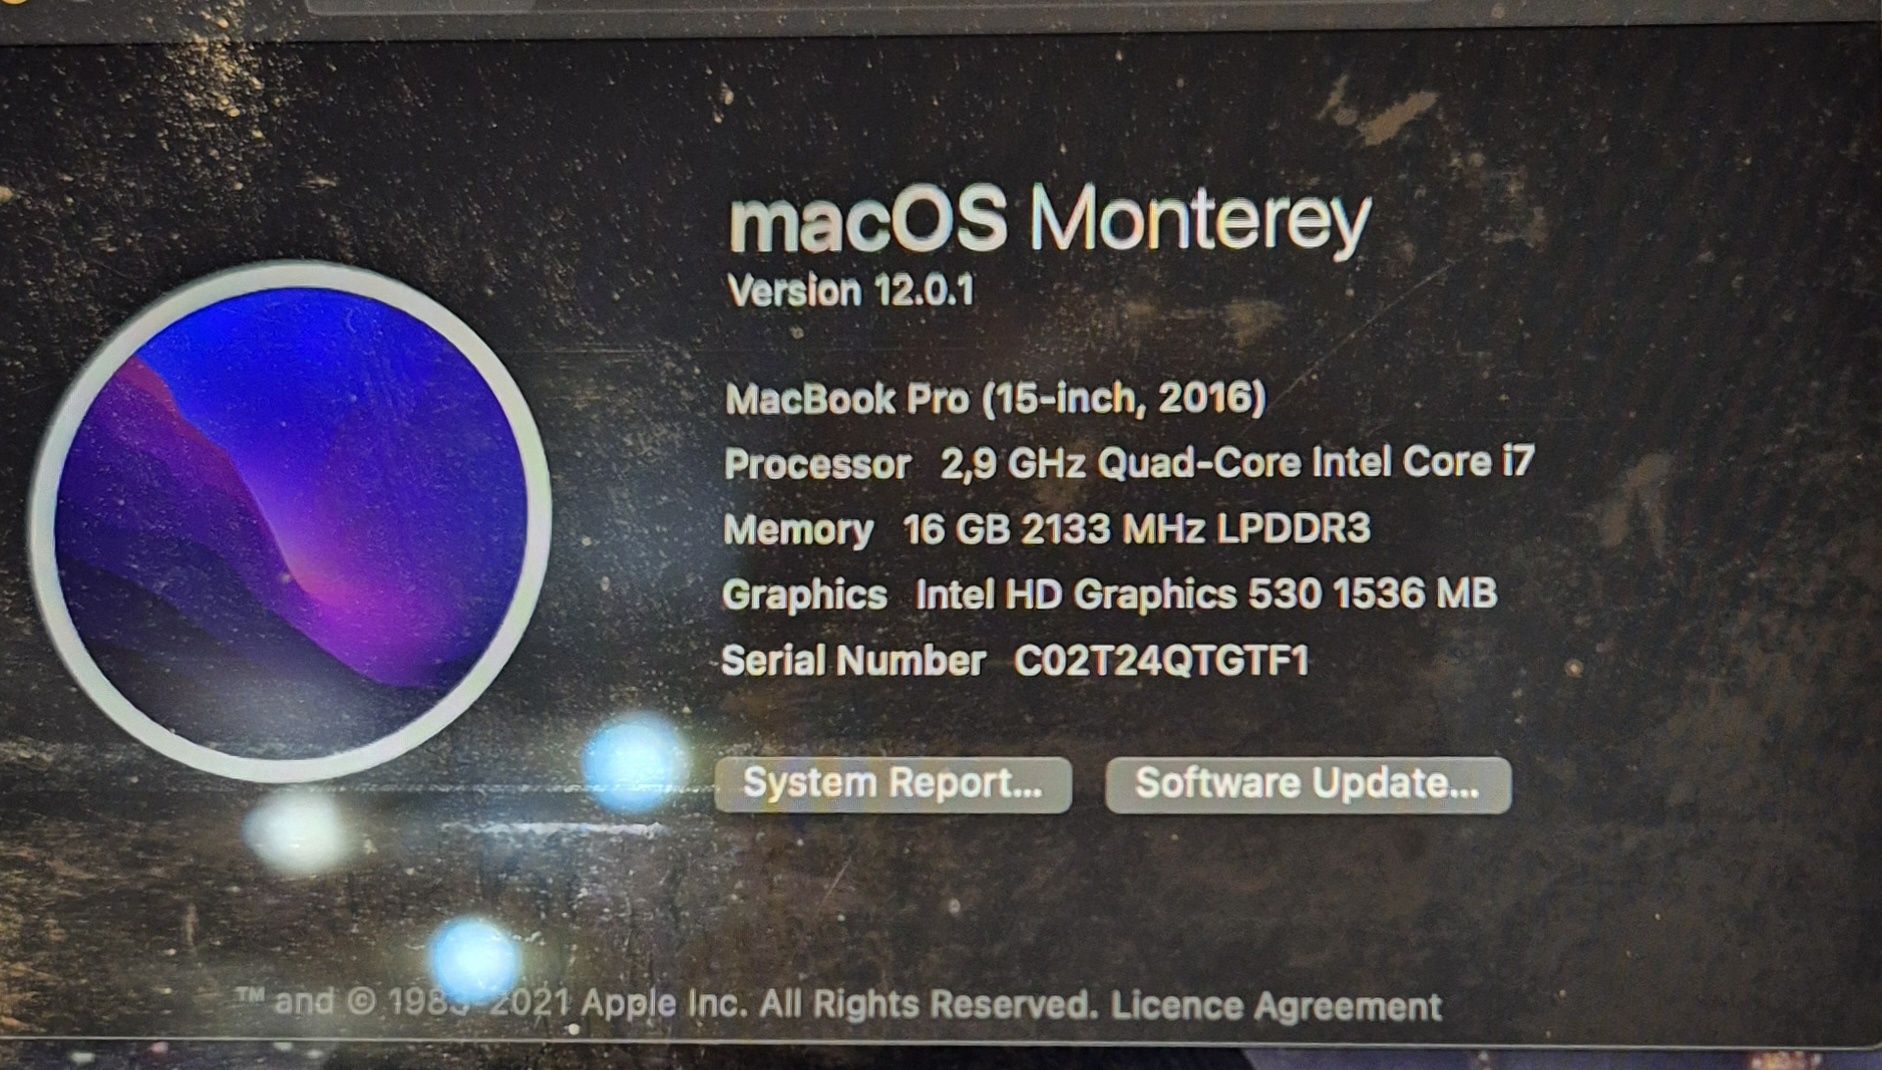
Task: Click the Processor label
Action: [x=818, y=464]
